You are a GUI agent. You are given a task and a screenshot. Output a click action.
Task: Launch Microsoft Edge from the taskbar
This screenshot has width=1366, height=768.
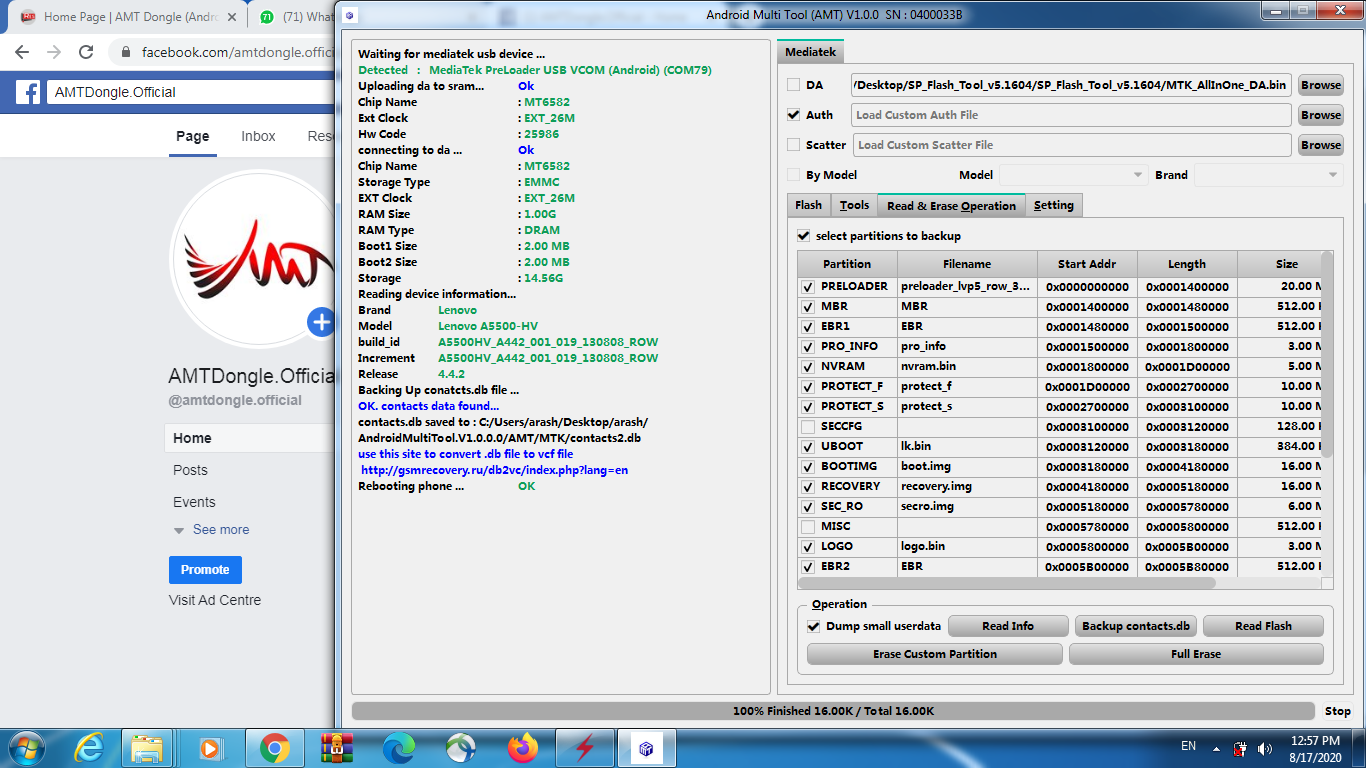399,747
